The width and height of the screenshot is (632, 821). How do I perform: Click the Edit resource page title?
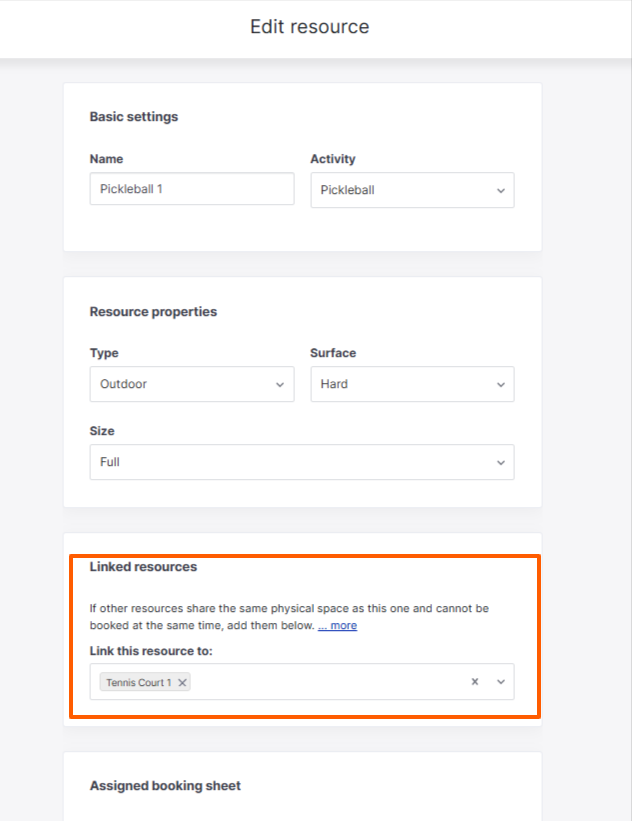(310, 27)
